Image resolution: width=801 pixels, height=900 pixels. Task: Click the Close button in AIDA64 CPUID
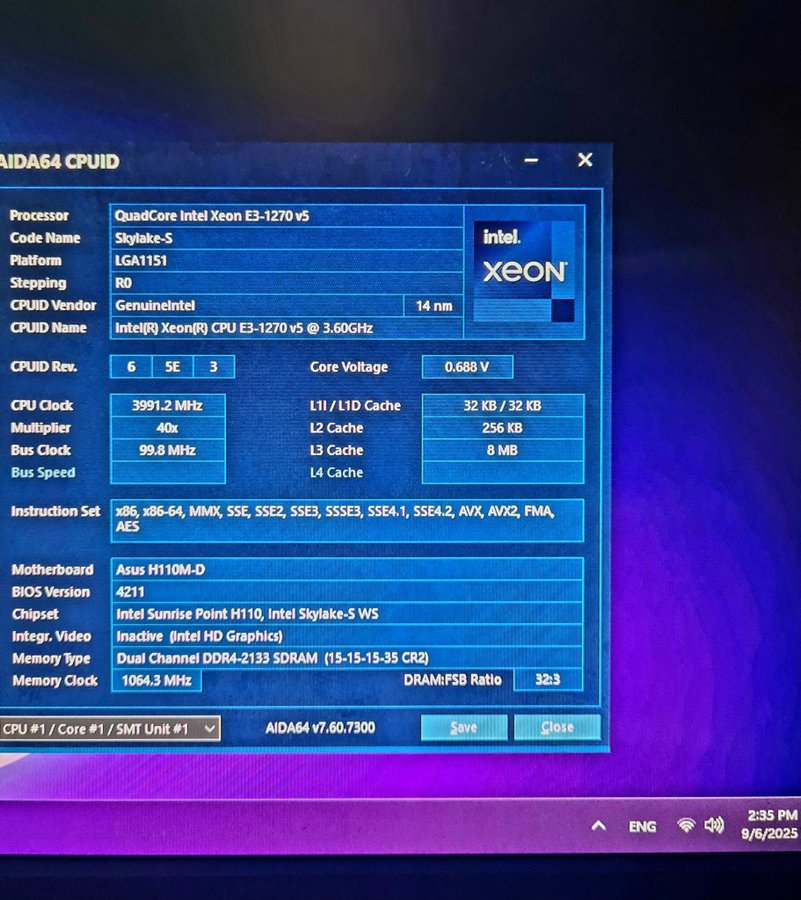coord(557,727)
